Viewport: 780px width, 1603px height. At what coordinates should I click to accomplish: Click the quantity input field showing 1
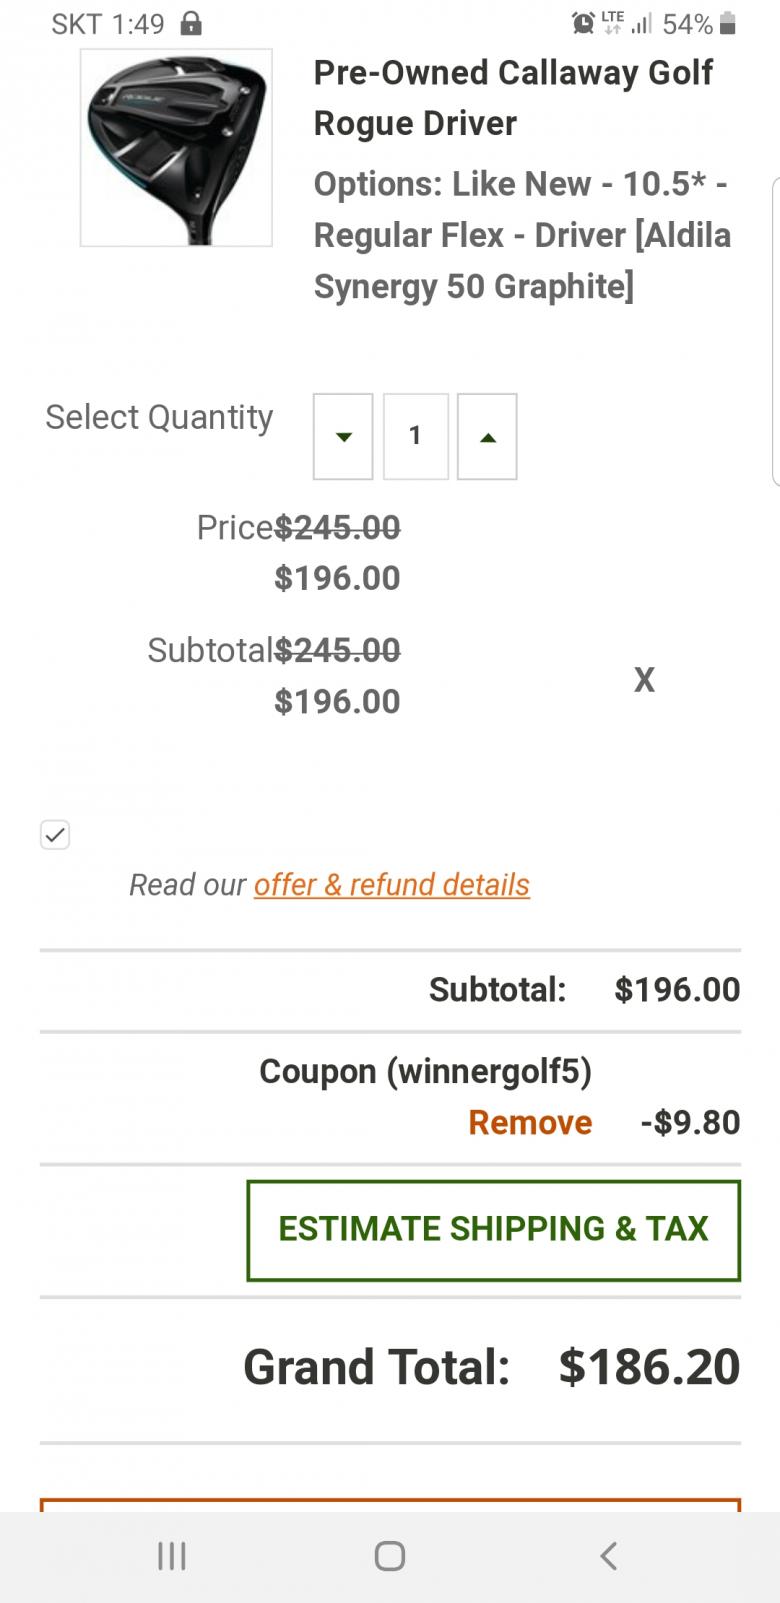[415, 436]
